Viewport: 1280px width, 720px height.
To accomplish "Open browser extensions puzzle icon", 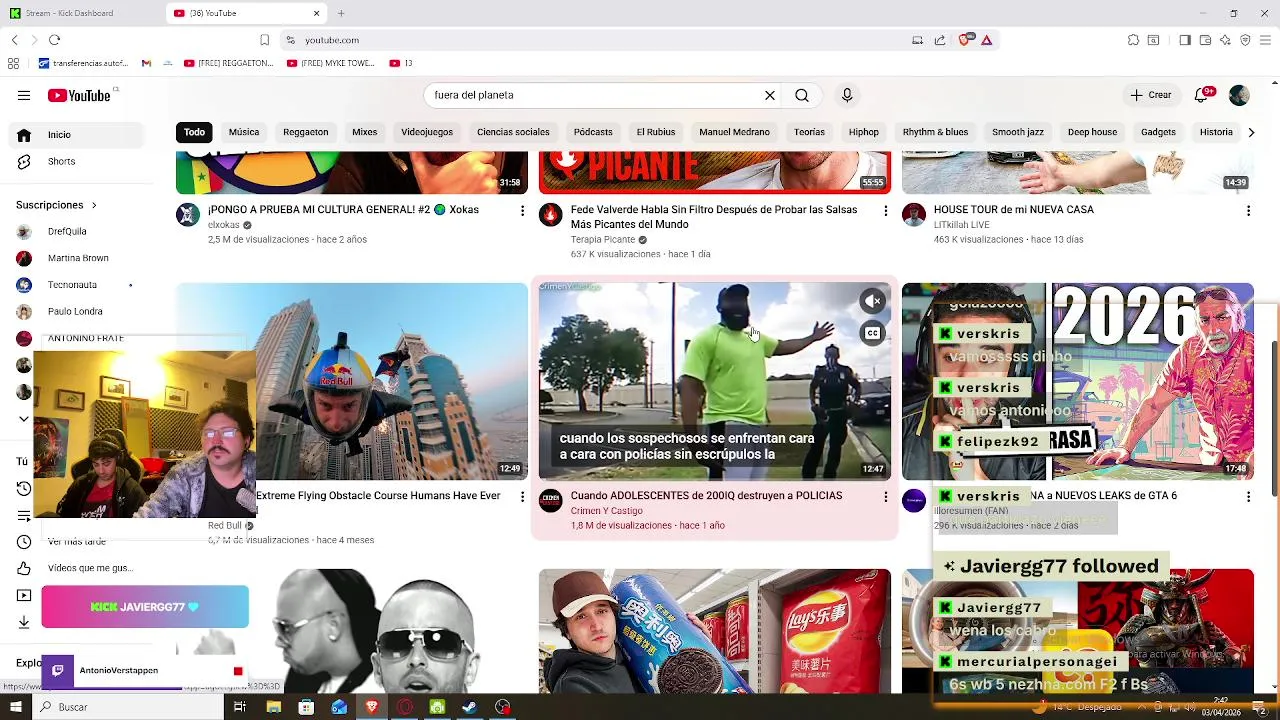I will click(1133, 40).
